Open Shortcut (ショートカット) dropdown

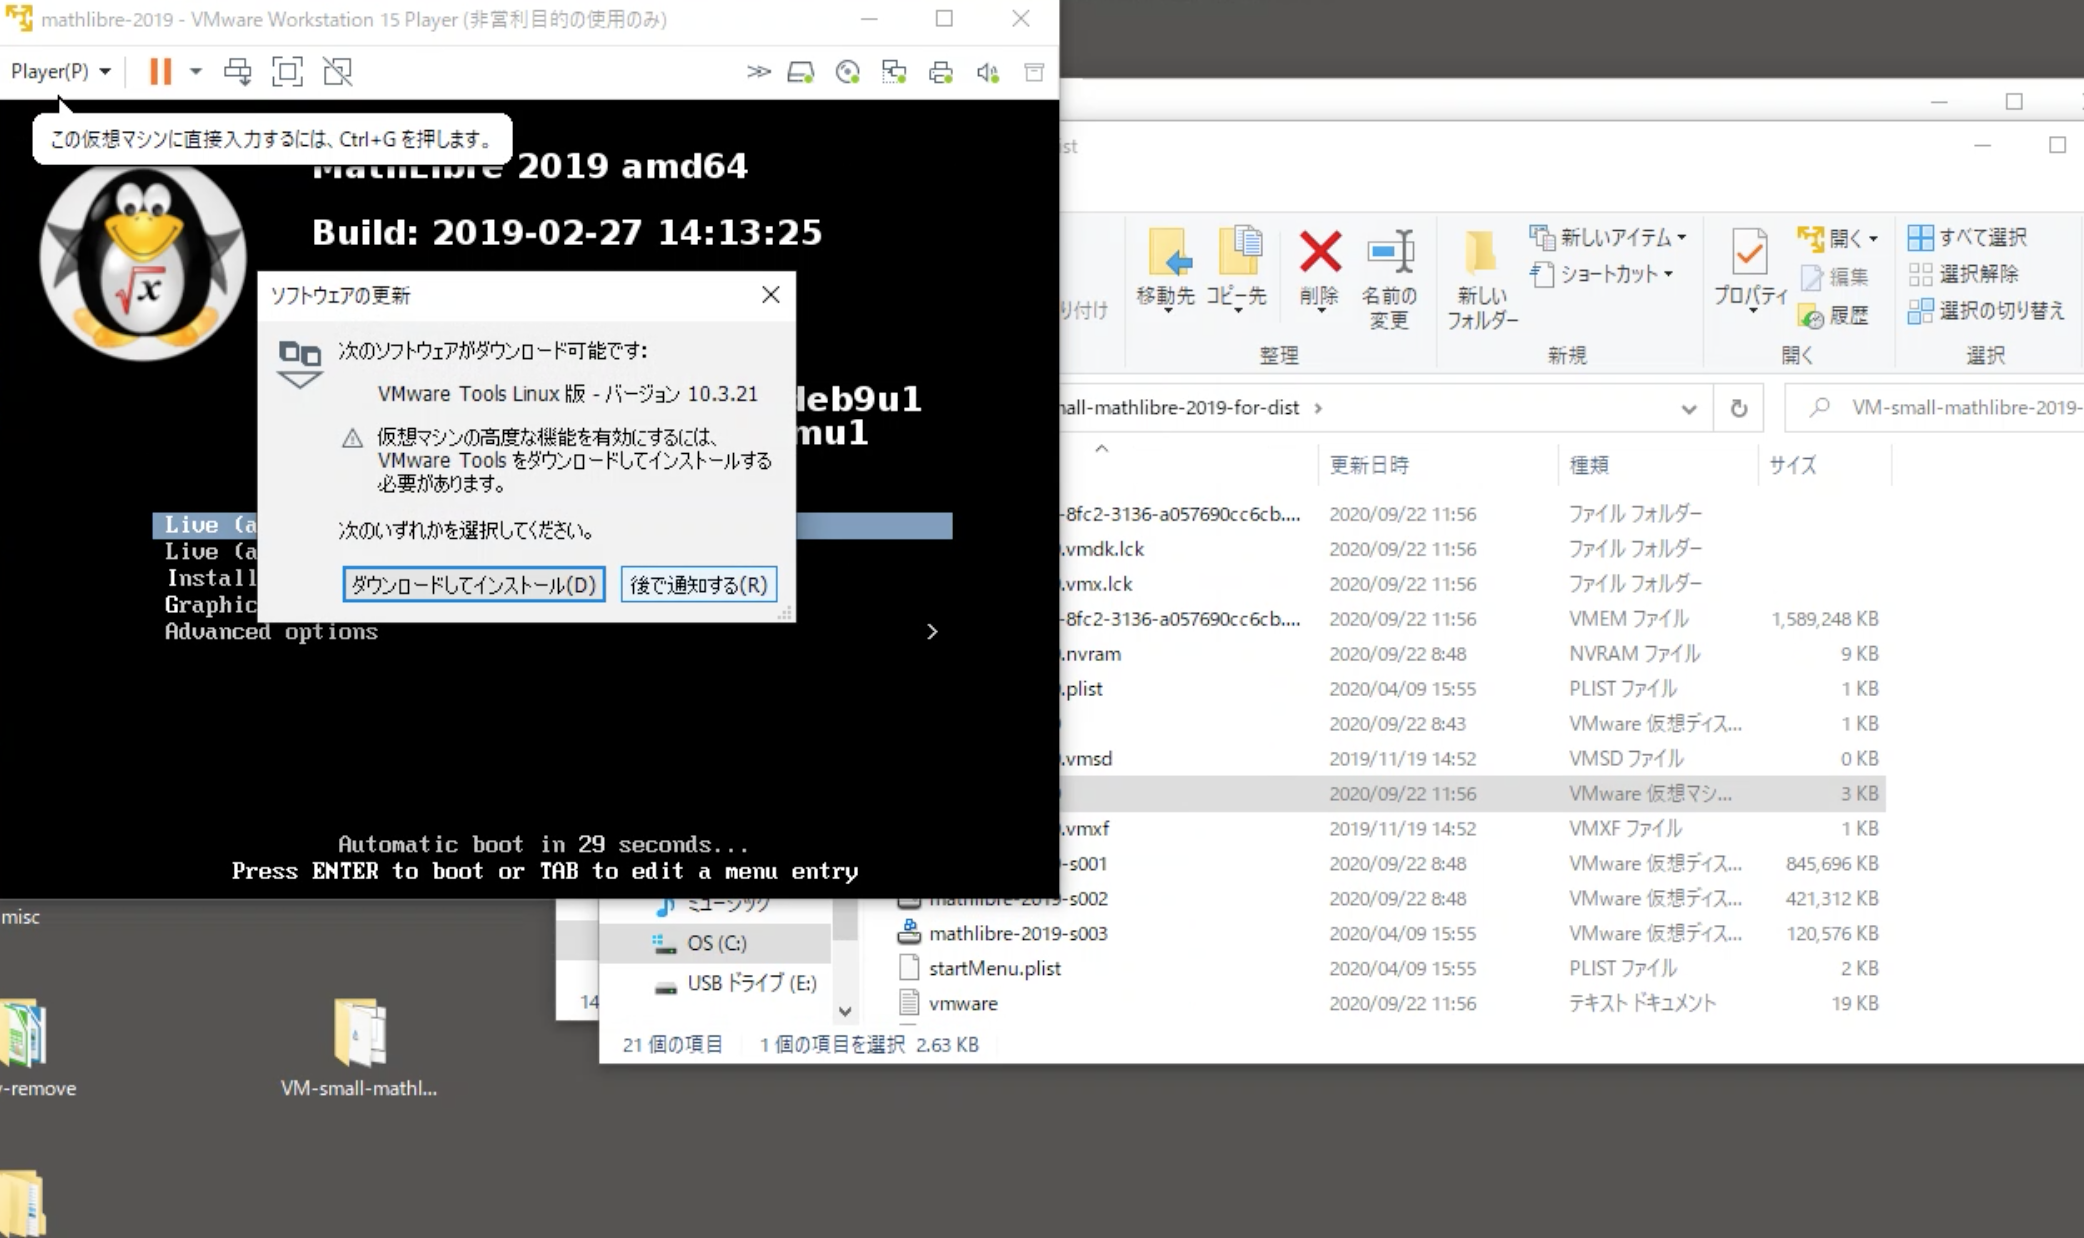1602,274
